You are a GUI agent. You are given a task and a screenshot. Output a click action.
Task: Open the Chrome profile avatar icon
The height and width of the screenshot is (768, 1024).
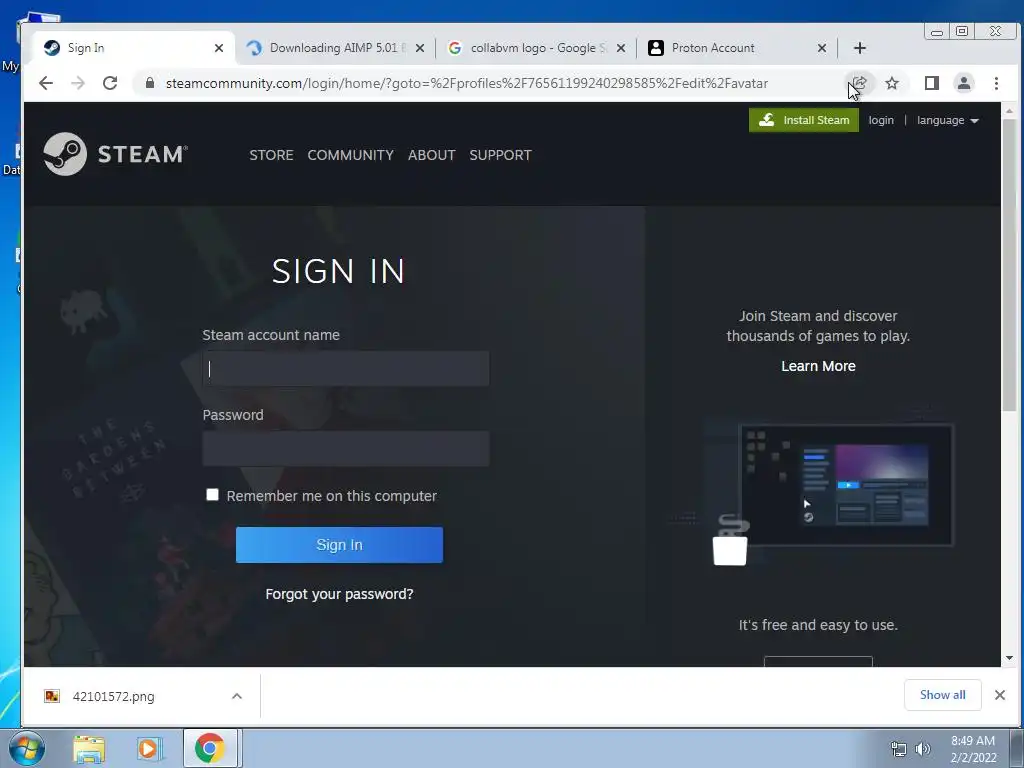point(963,83)
